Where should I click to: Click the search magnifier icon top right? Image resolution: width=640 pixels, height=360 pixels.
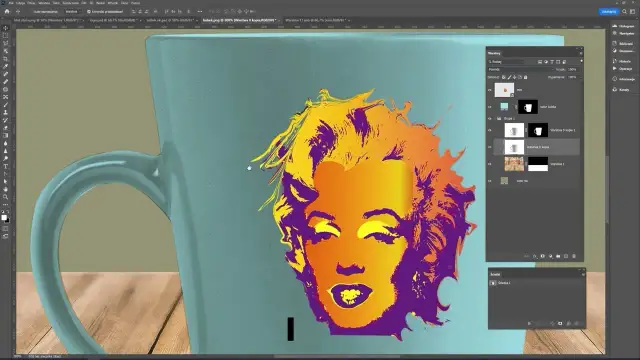[624, 11]
